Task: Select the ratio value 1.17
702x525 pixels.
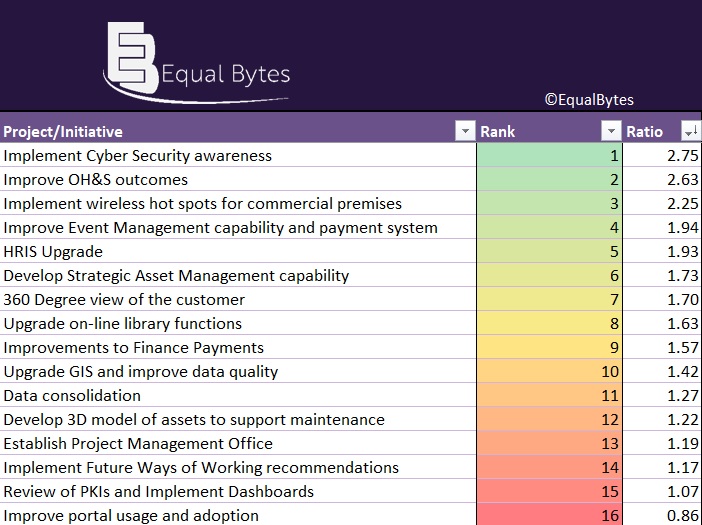Action: (x=662, y=467)
